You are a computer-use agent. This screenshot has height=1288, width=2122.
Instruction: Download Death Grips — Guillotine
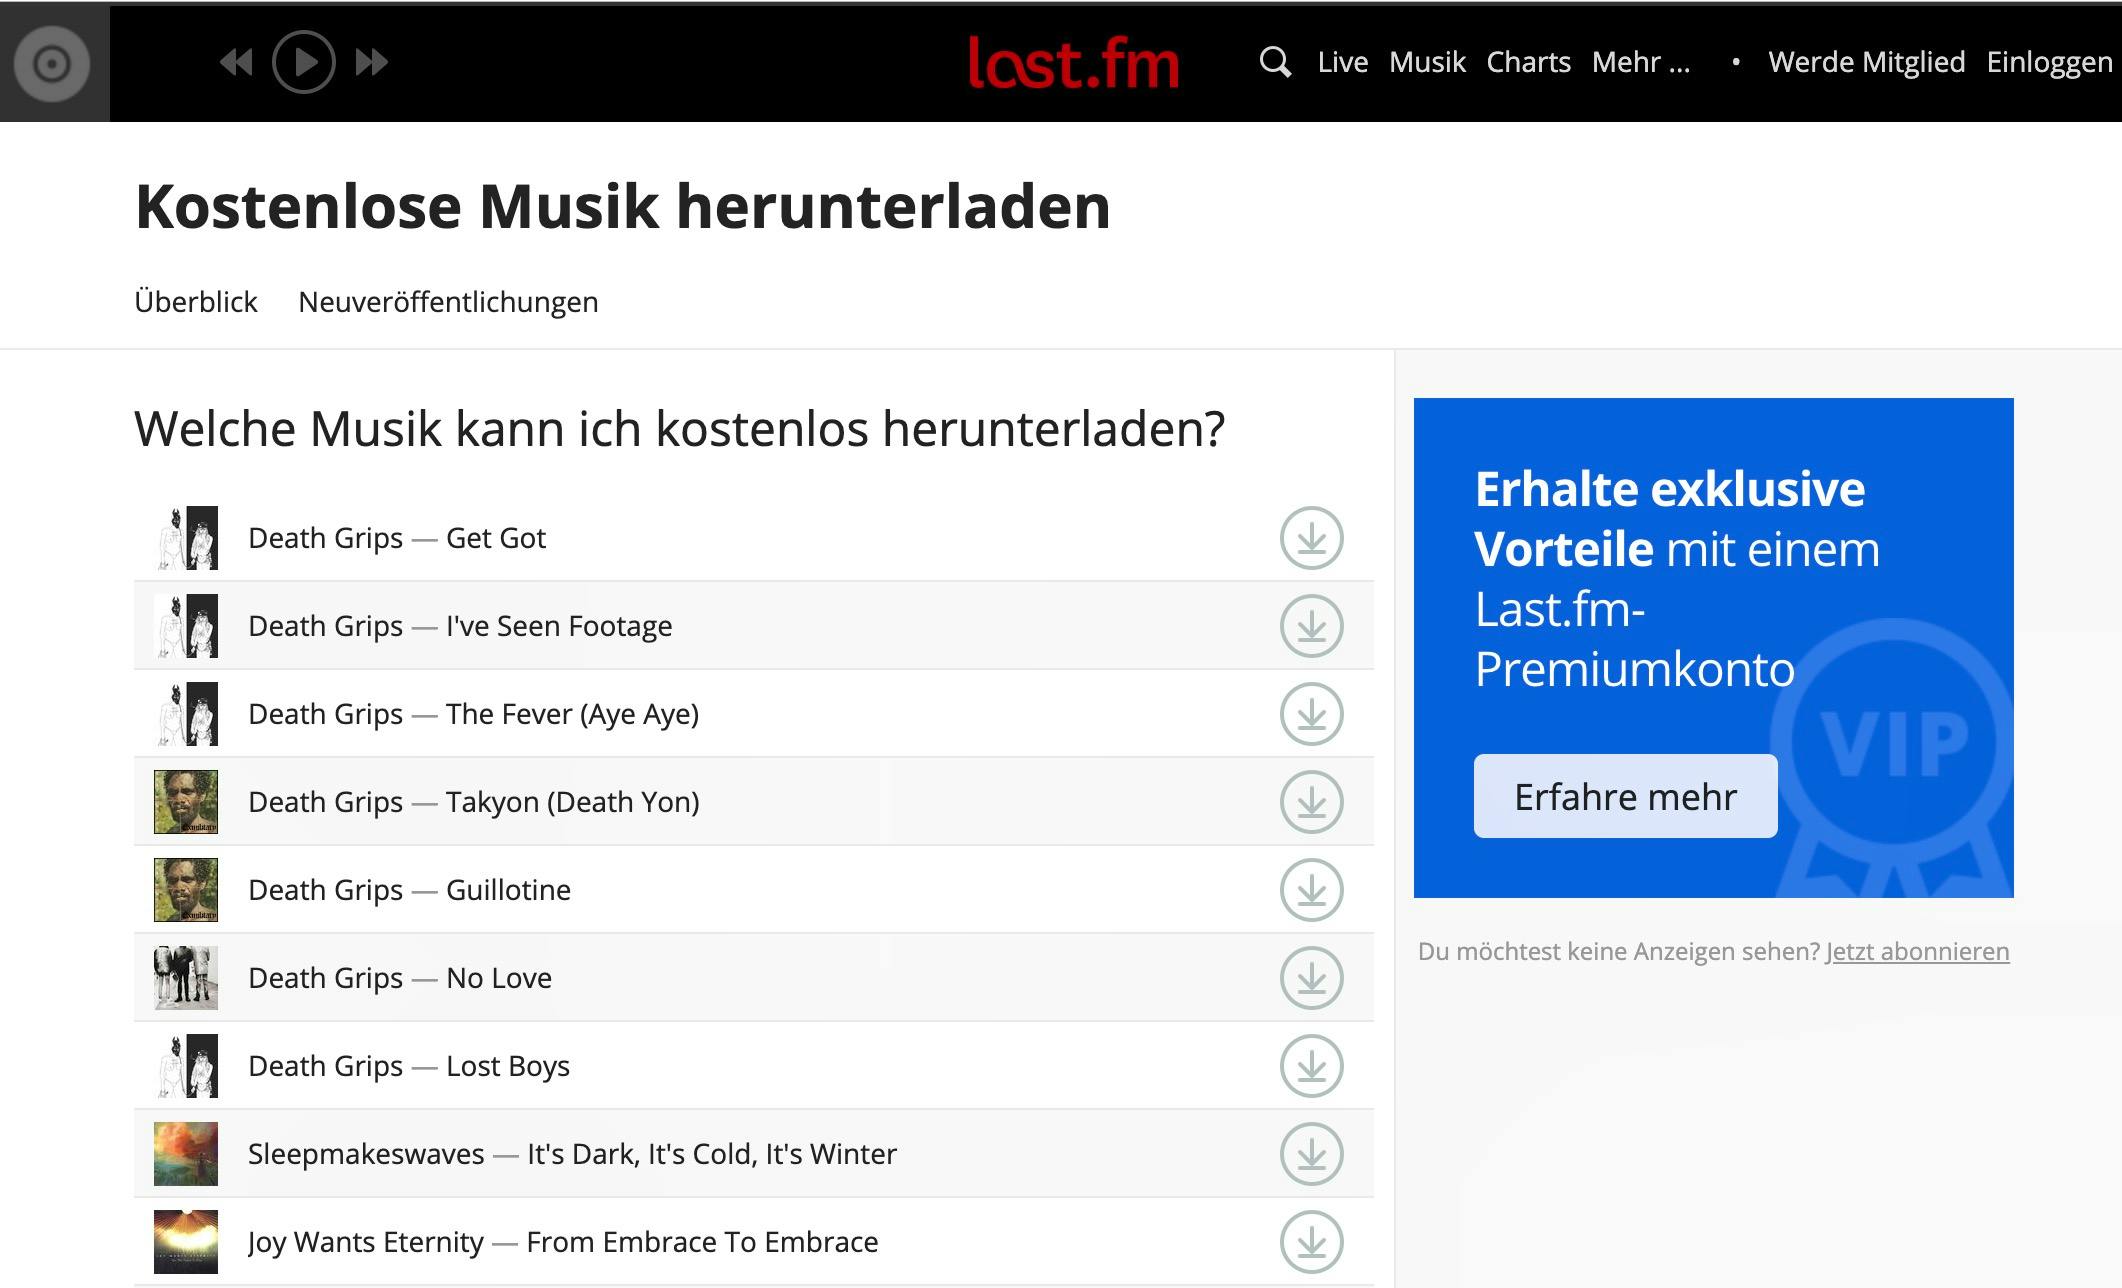[x=1311, y=890]
